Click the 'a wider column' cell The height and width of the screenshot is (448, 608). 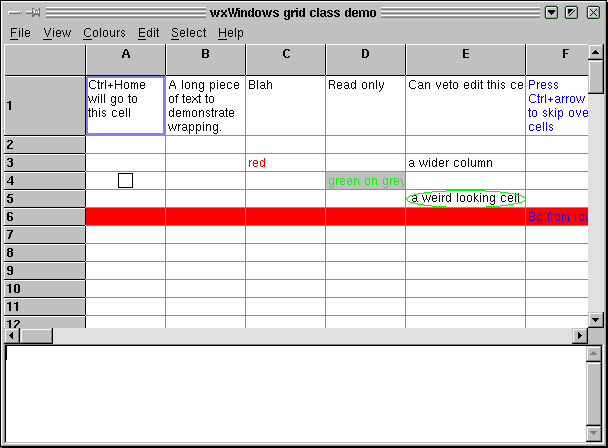(466, 163)
